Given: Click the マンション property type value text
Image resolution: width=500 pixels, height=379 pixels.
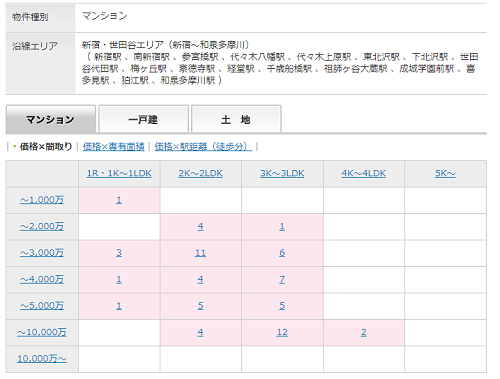Looking at the screenshot, I should click(x=105, y=16).
